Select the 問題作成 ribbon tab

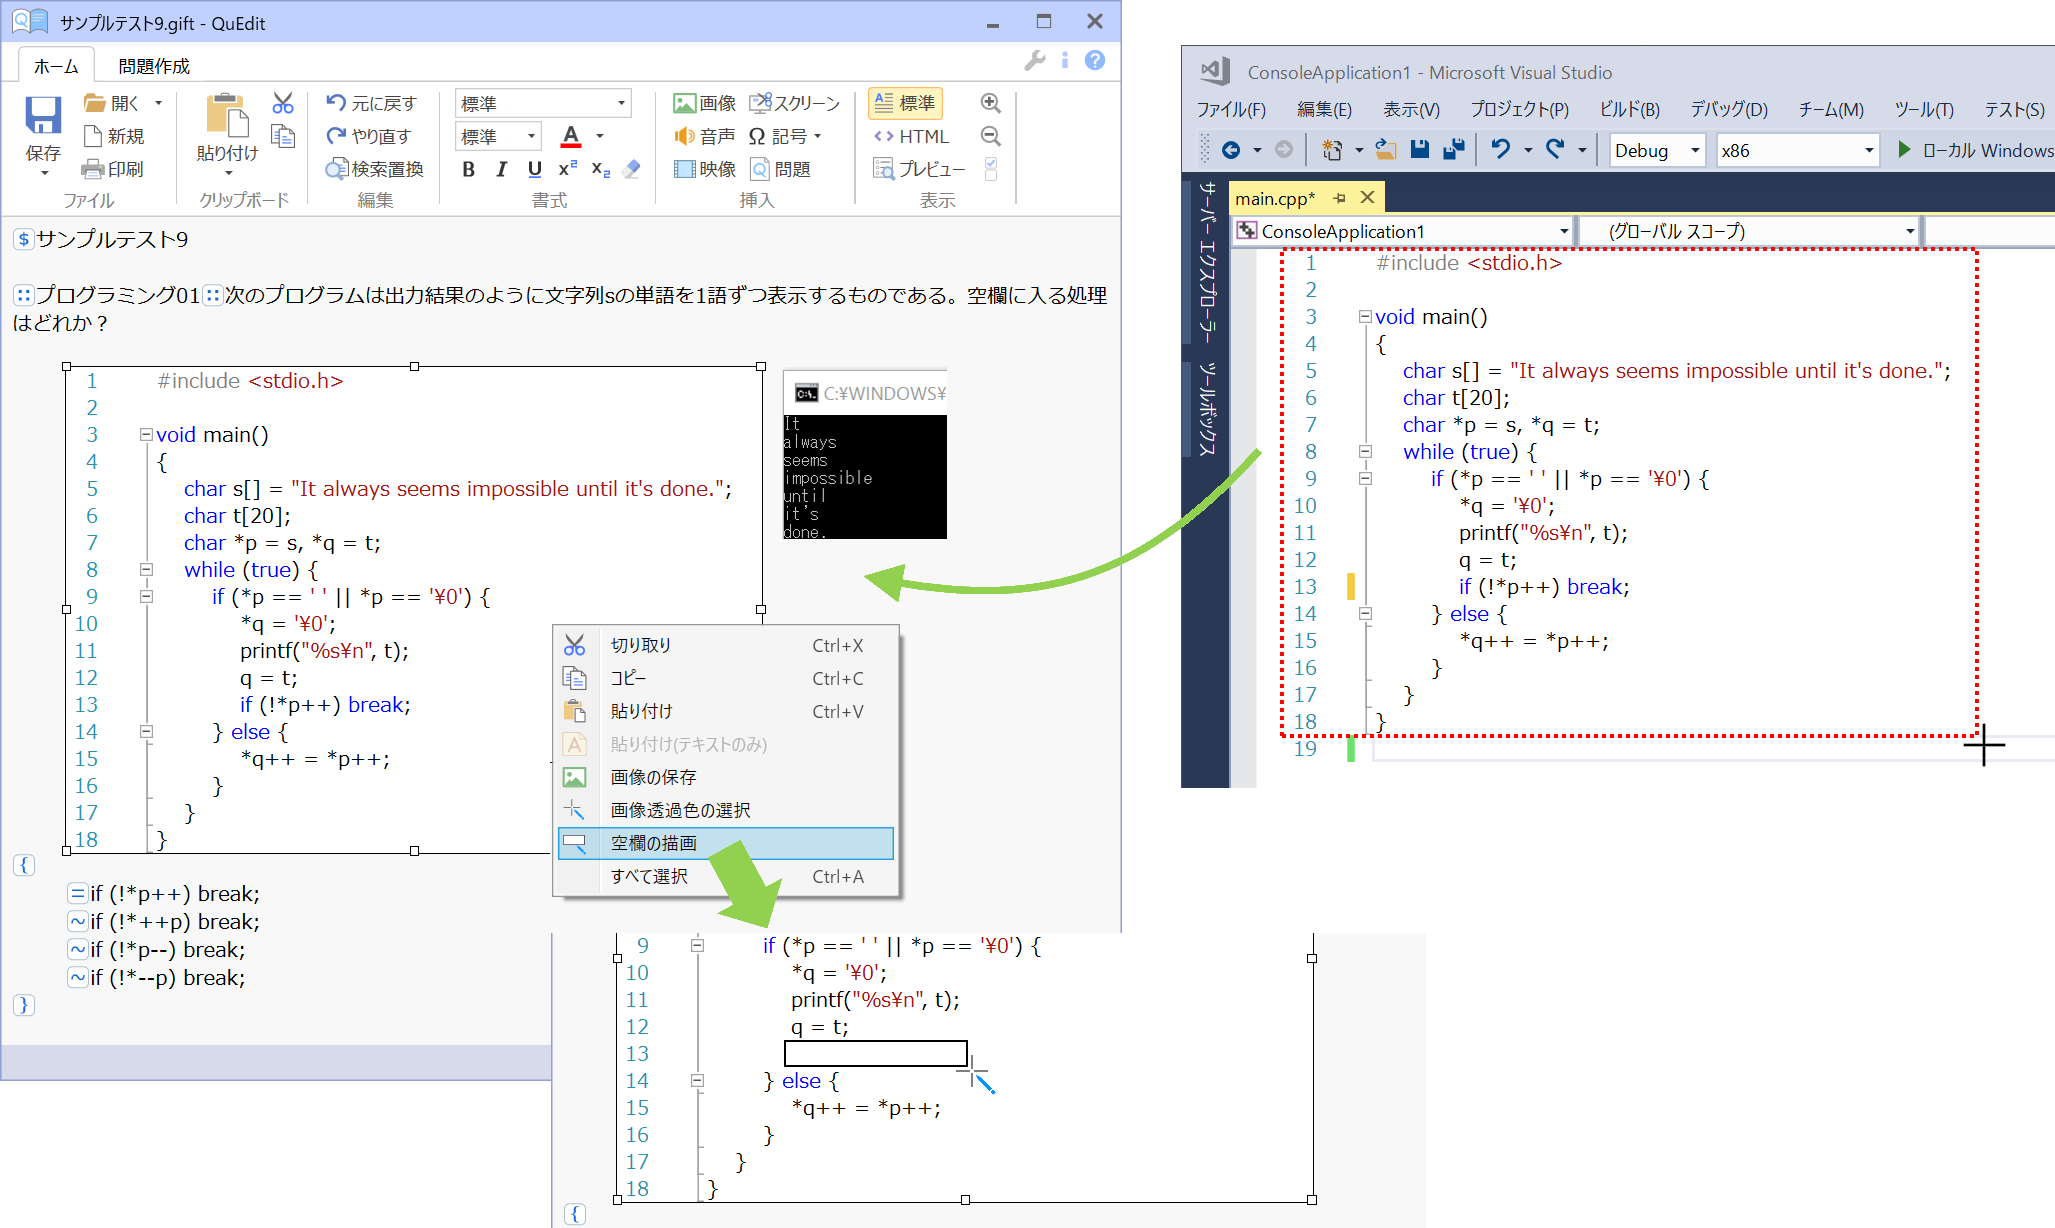pyautogui.click(x=154, y=66)
